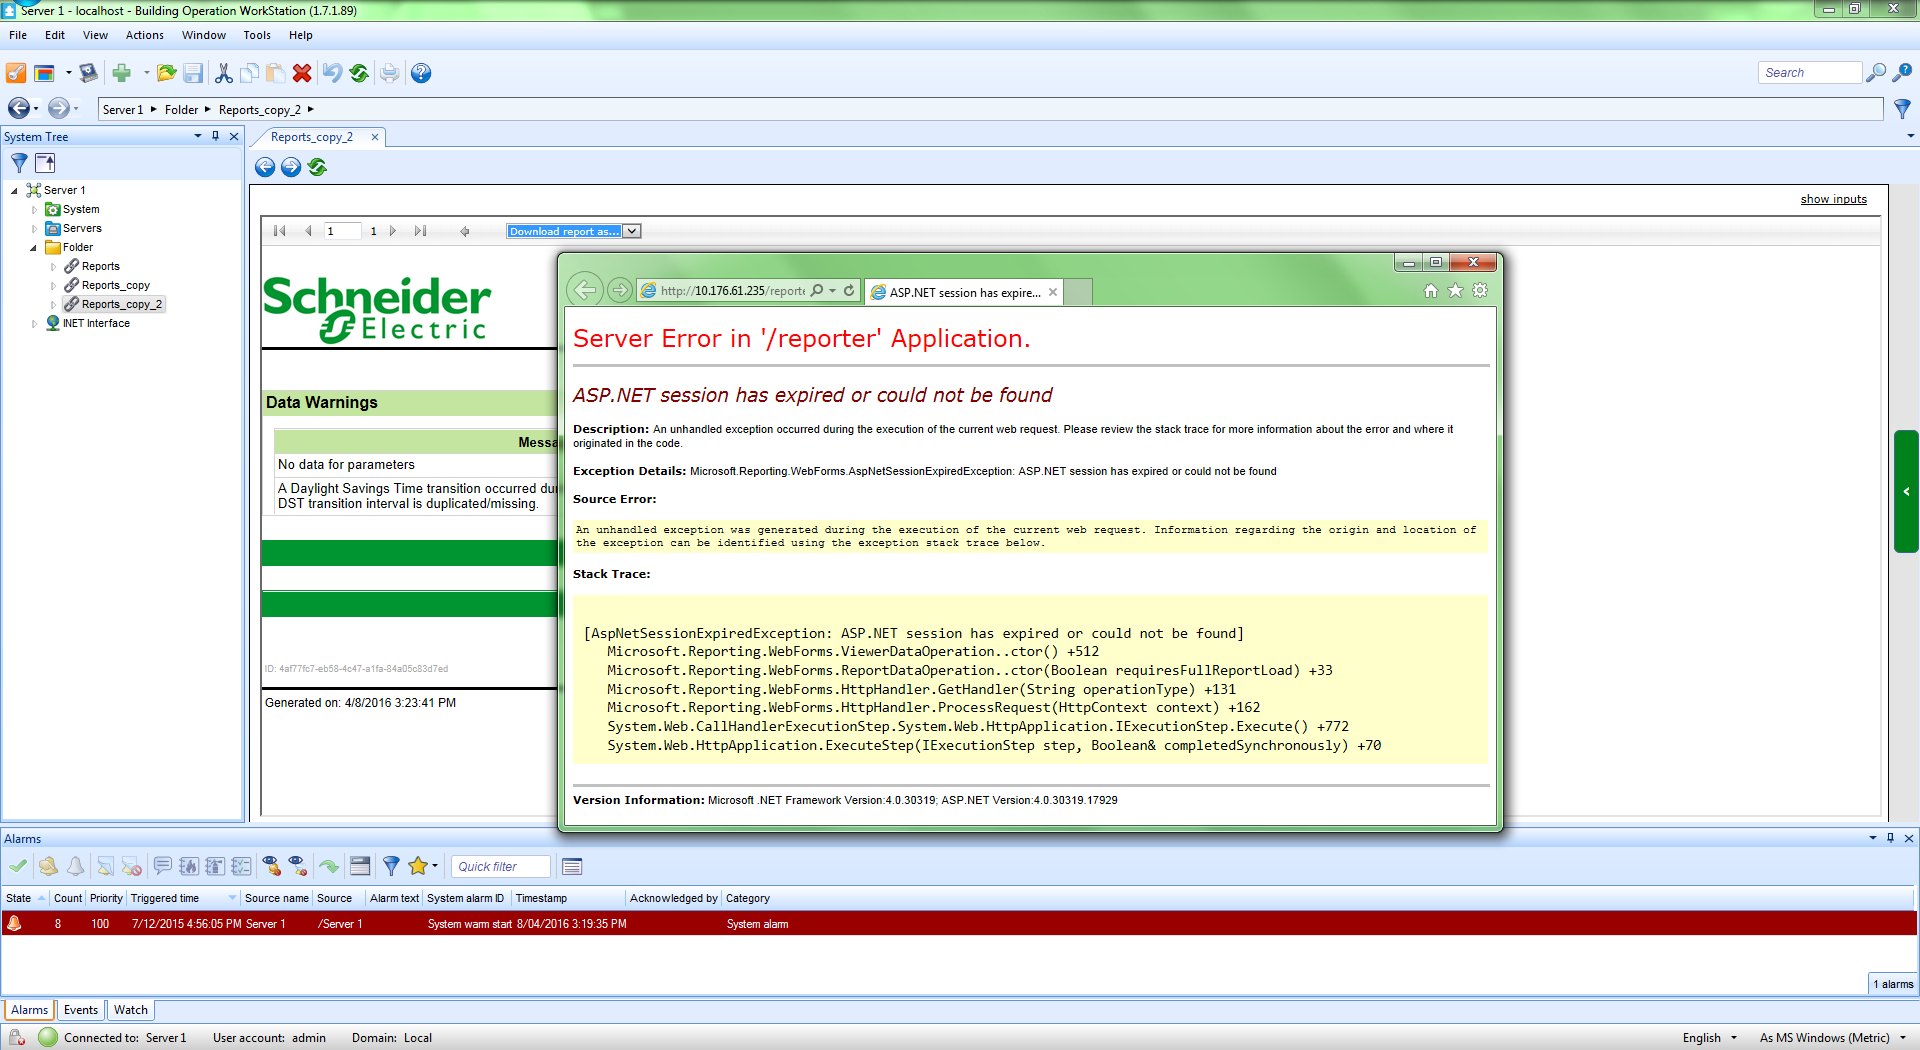Open the File menu
The height and width of the screenshot is (1050, 1920).
point(18,35)
